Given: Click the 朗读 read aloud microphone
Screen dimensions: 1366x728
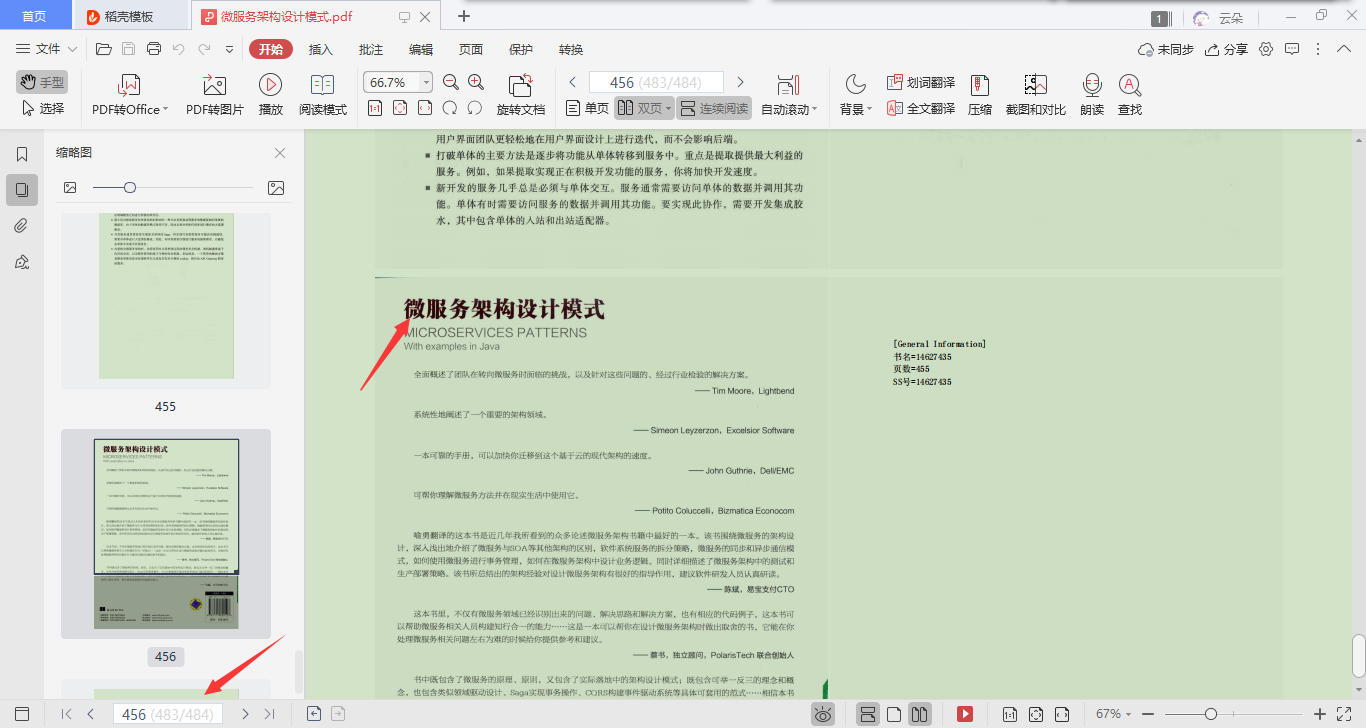Looking at the screenshot, I should click(x=1092, y=95).
